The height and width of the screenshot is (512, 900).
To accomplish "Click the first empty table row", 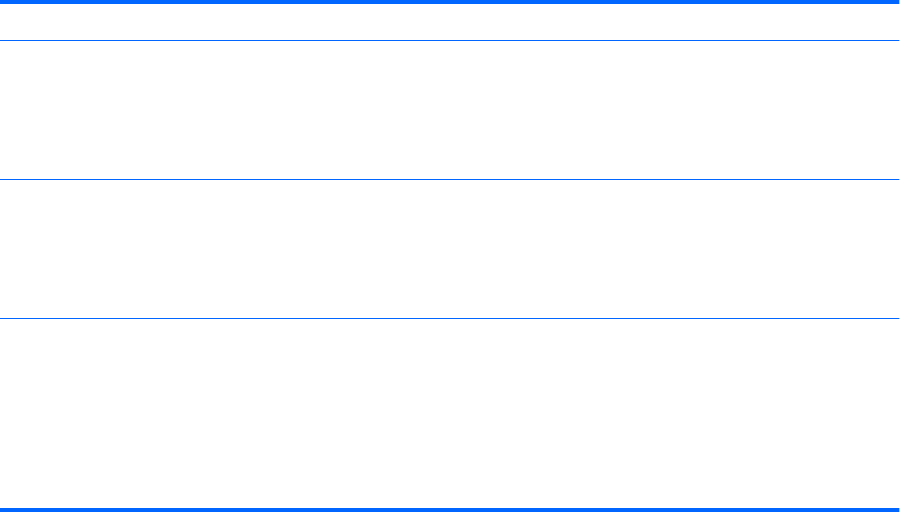I will [x=450, y=110].
